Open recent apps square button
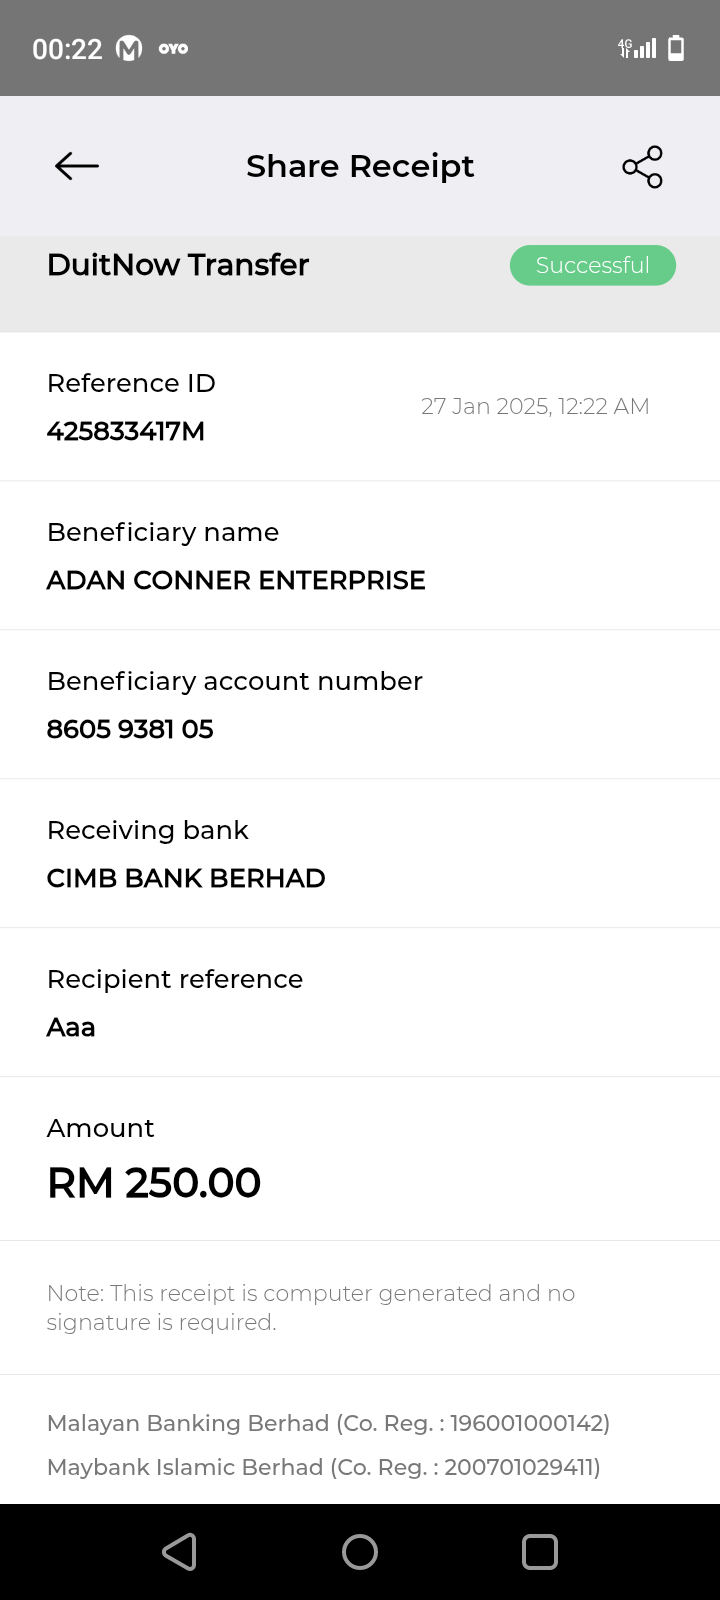 pyautogui.click(x=540, y=1552)
